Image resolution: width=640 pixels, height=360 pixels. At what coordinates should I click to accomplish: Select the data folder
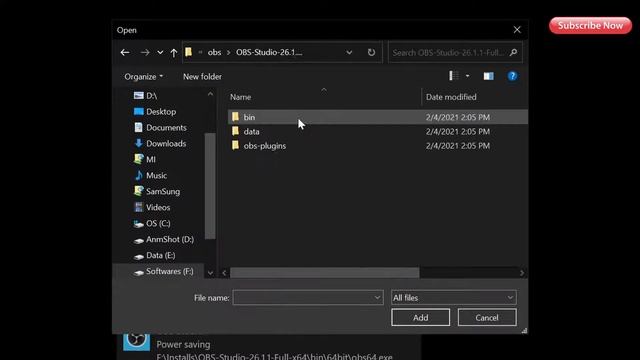378,131
